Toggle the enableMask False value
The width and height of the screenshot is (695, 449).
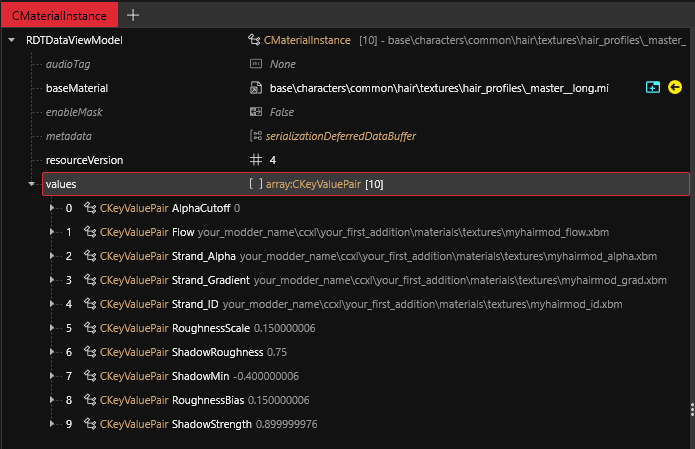point(282,112)
